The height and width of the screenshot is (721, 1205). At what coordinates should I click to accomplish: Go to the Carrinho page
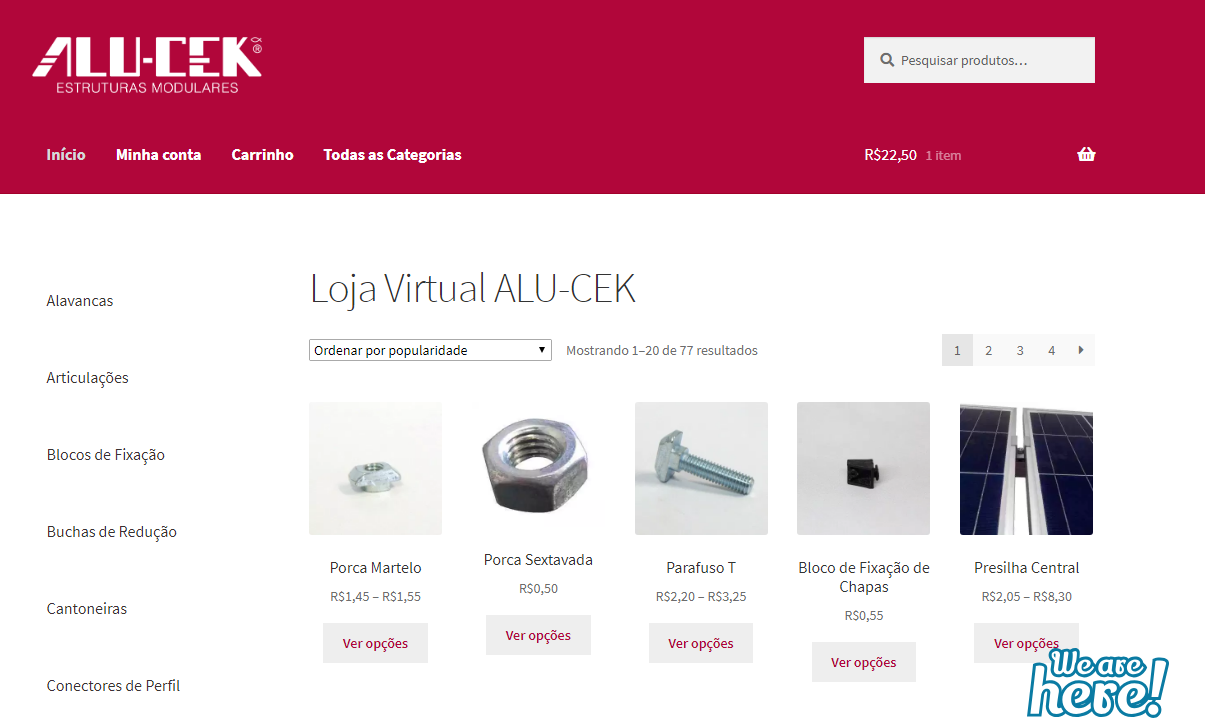pos(262,155)
